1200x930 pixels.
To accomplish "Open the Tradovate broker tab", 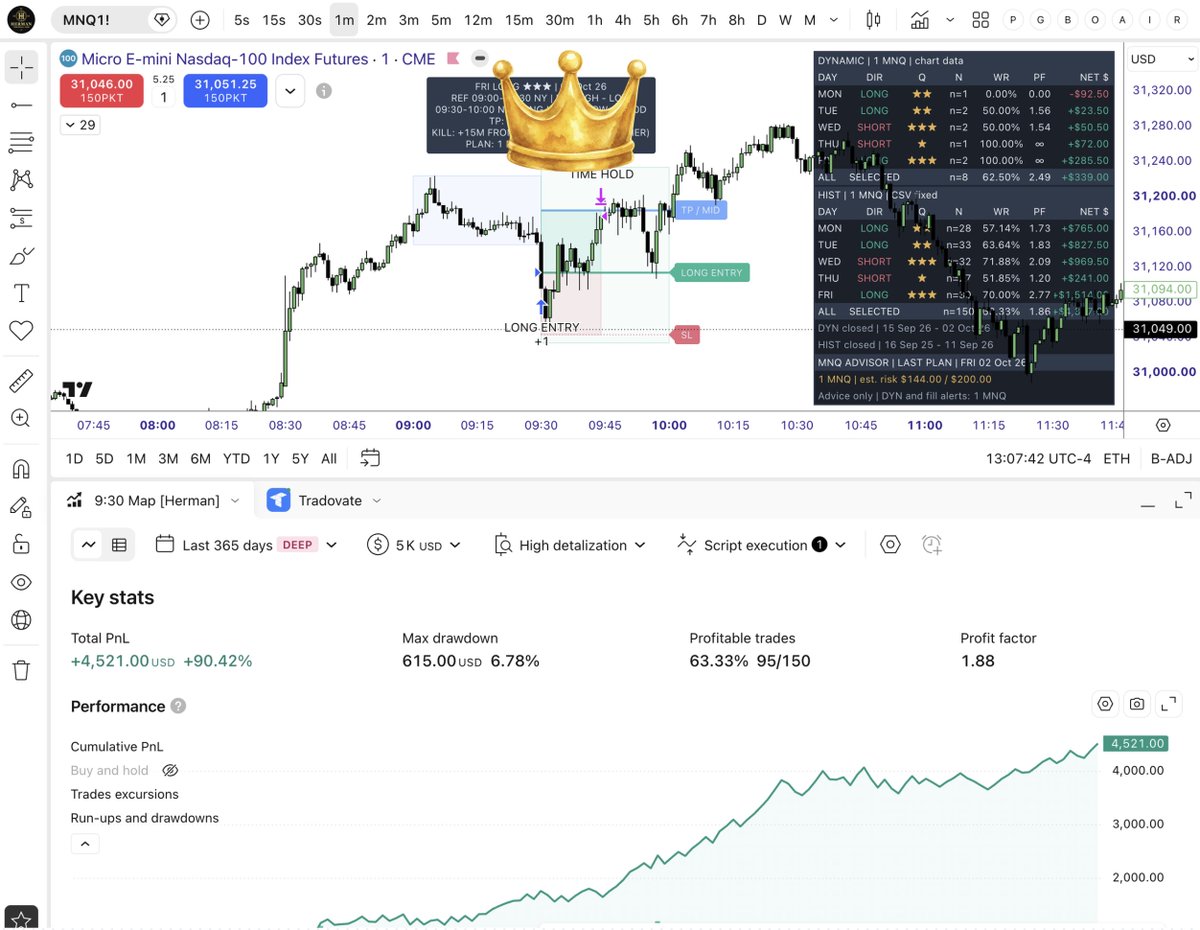I will coord(326,500).
